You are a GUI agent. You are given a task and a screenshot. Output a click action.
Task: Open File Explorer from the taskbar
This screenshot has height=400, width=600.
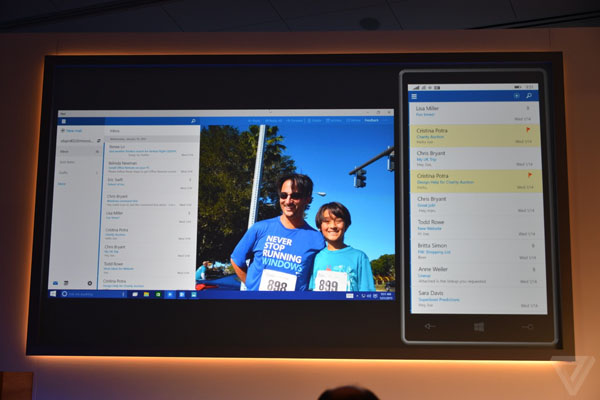tap(146, 294)
